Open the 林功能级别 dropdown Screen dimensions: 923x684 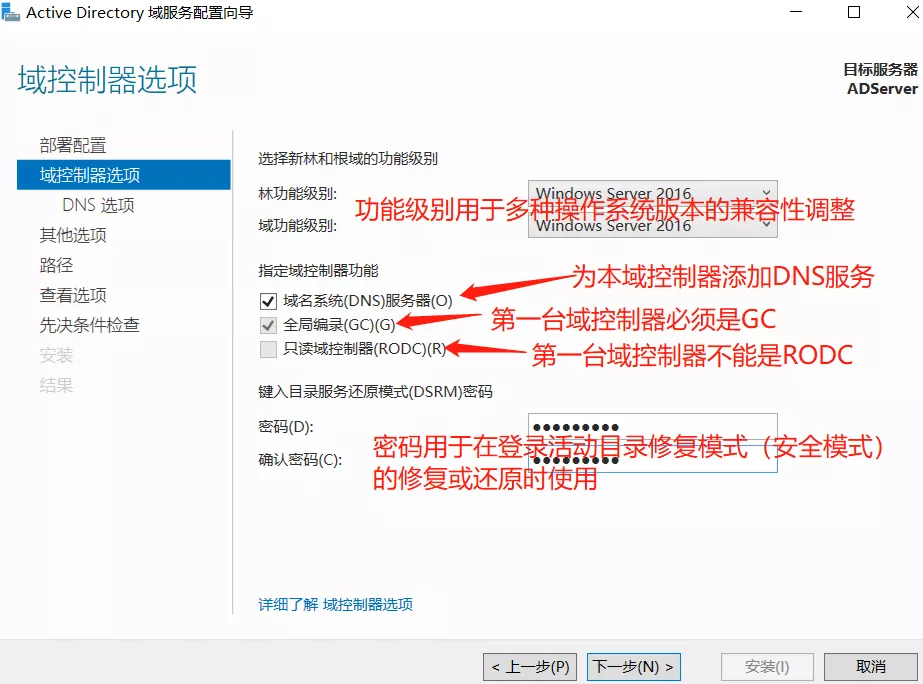765,193
